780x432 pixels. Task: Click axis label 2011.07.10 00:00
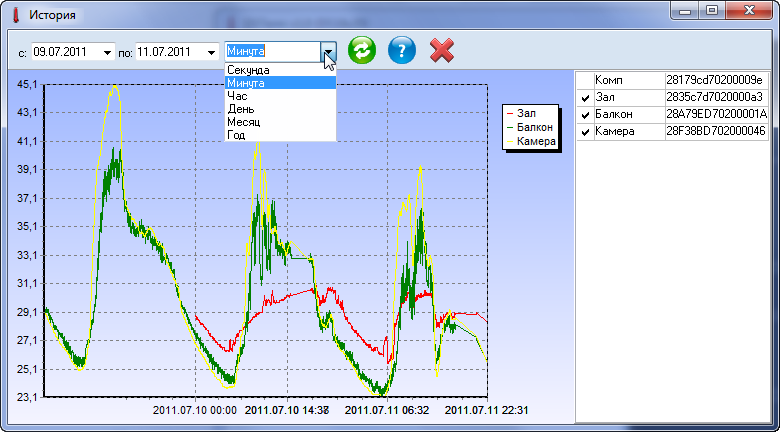pos(195,411)
